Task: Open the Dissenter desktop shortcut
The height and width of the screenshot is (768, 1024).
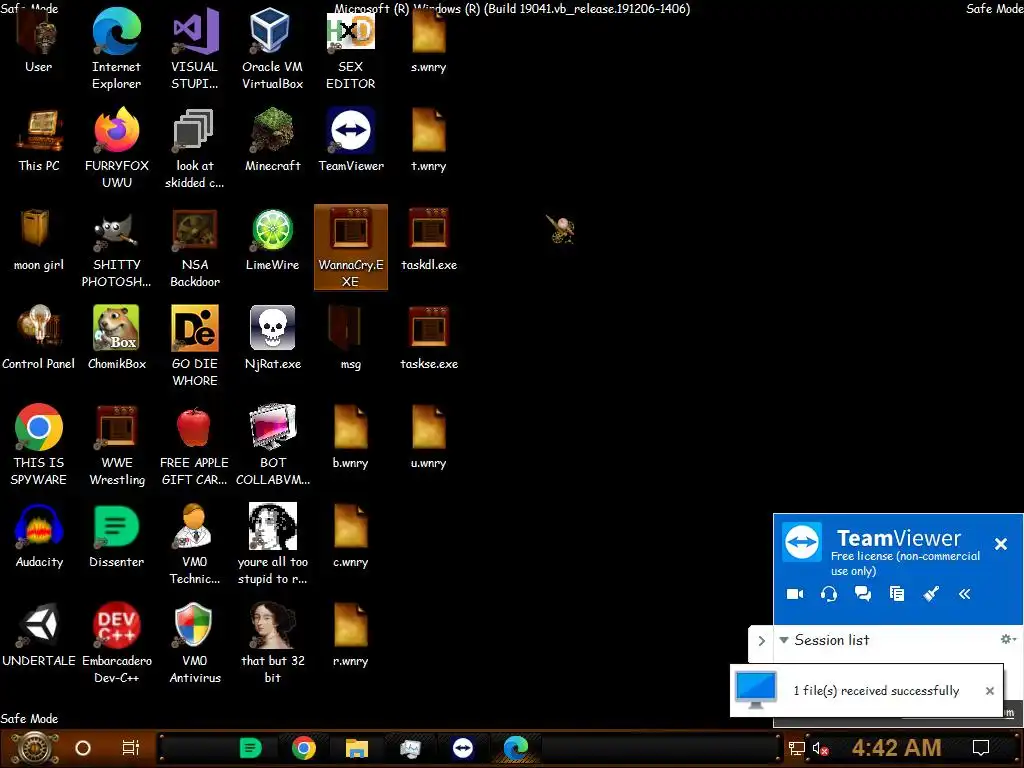Action: click(x=116, y=537)
